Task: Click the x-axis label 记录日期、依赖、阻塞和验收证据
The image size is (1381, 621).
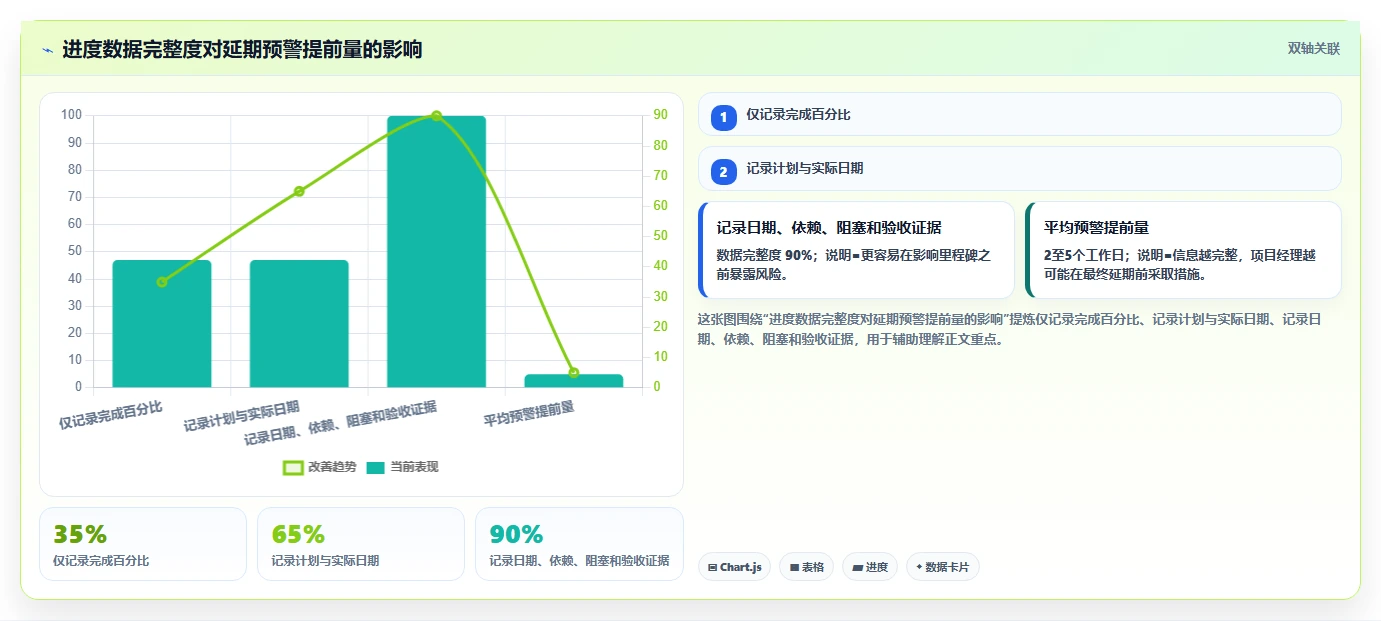Action: point(341,422)
